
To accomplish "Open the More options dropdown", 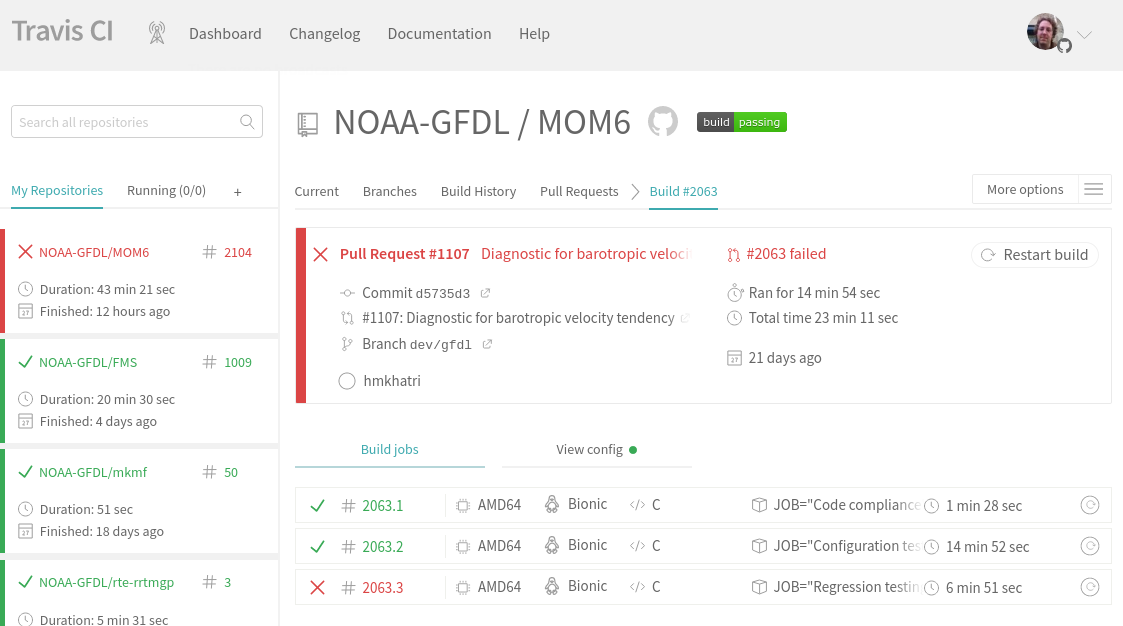I will tap(1025, 189).
